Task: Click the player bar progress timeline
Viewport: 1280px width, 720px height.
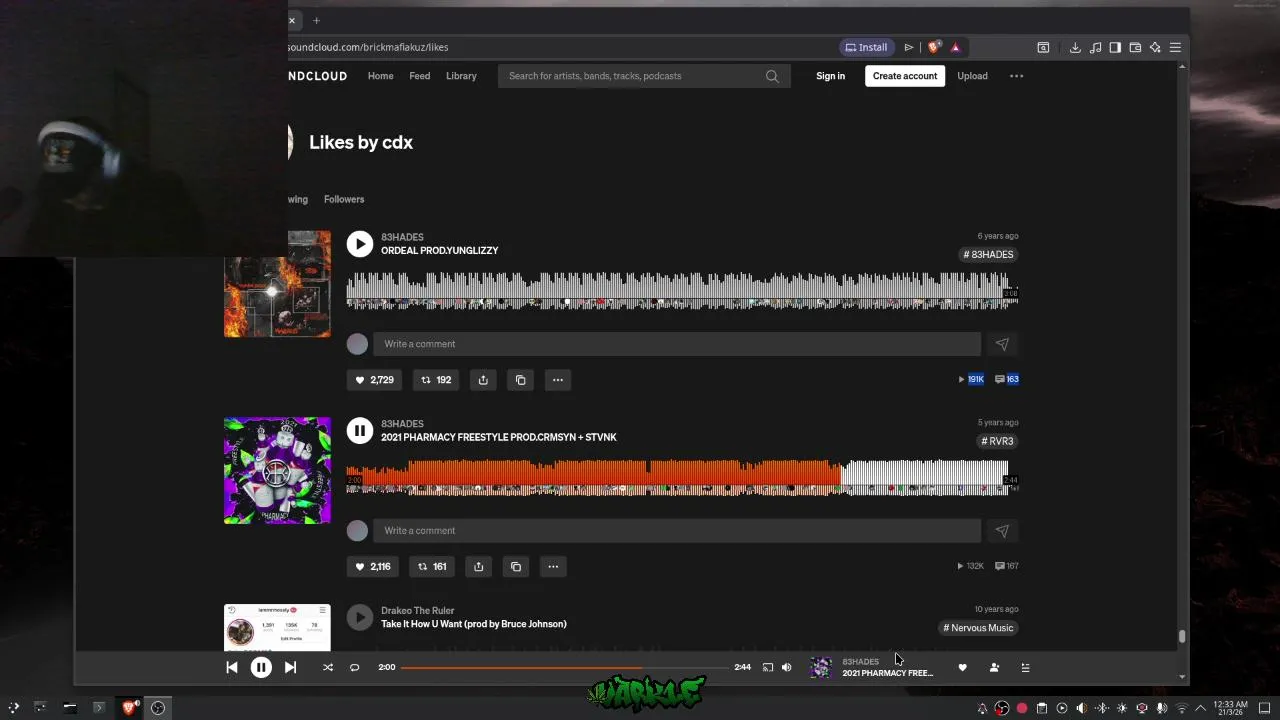Action: click(x=564, y=667)
